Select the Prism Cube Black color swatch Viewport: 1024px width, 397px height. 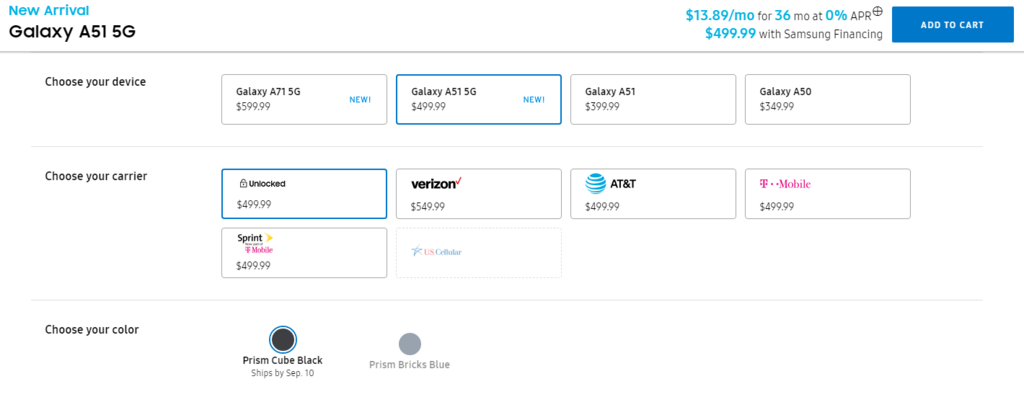[x=283, y=340]
